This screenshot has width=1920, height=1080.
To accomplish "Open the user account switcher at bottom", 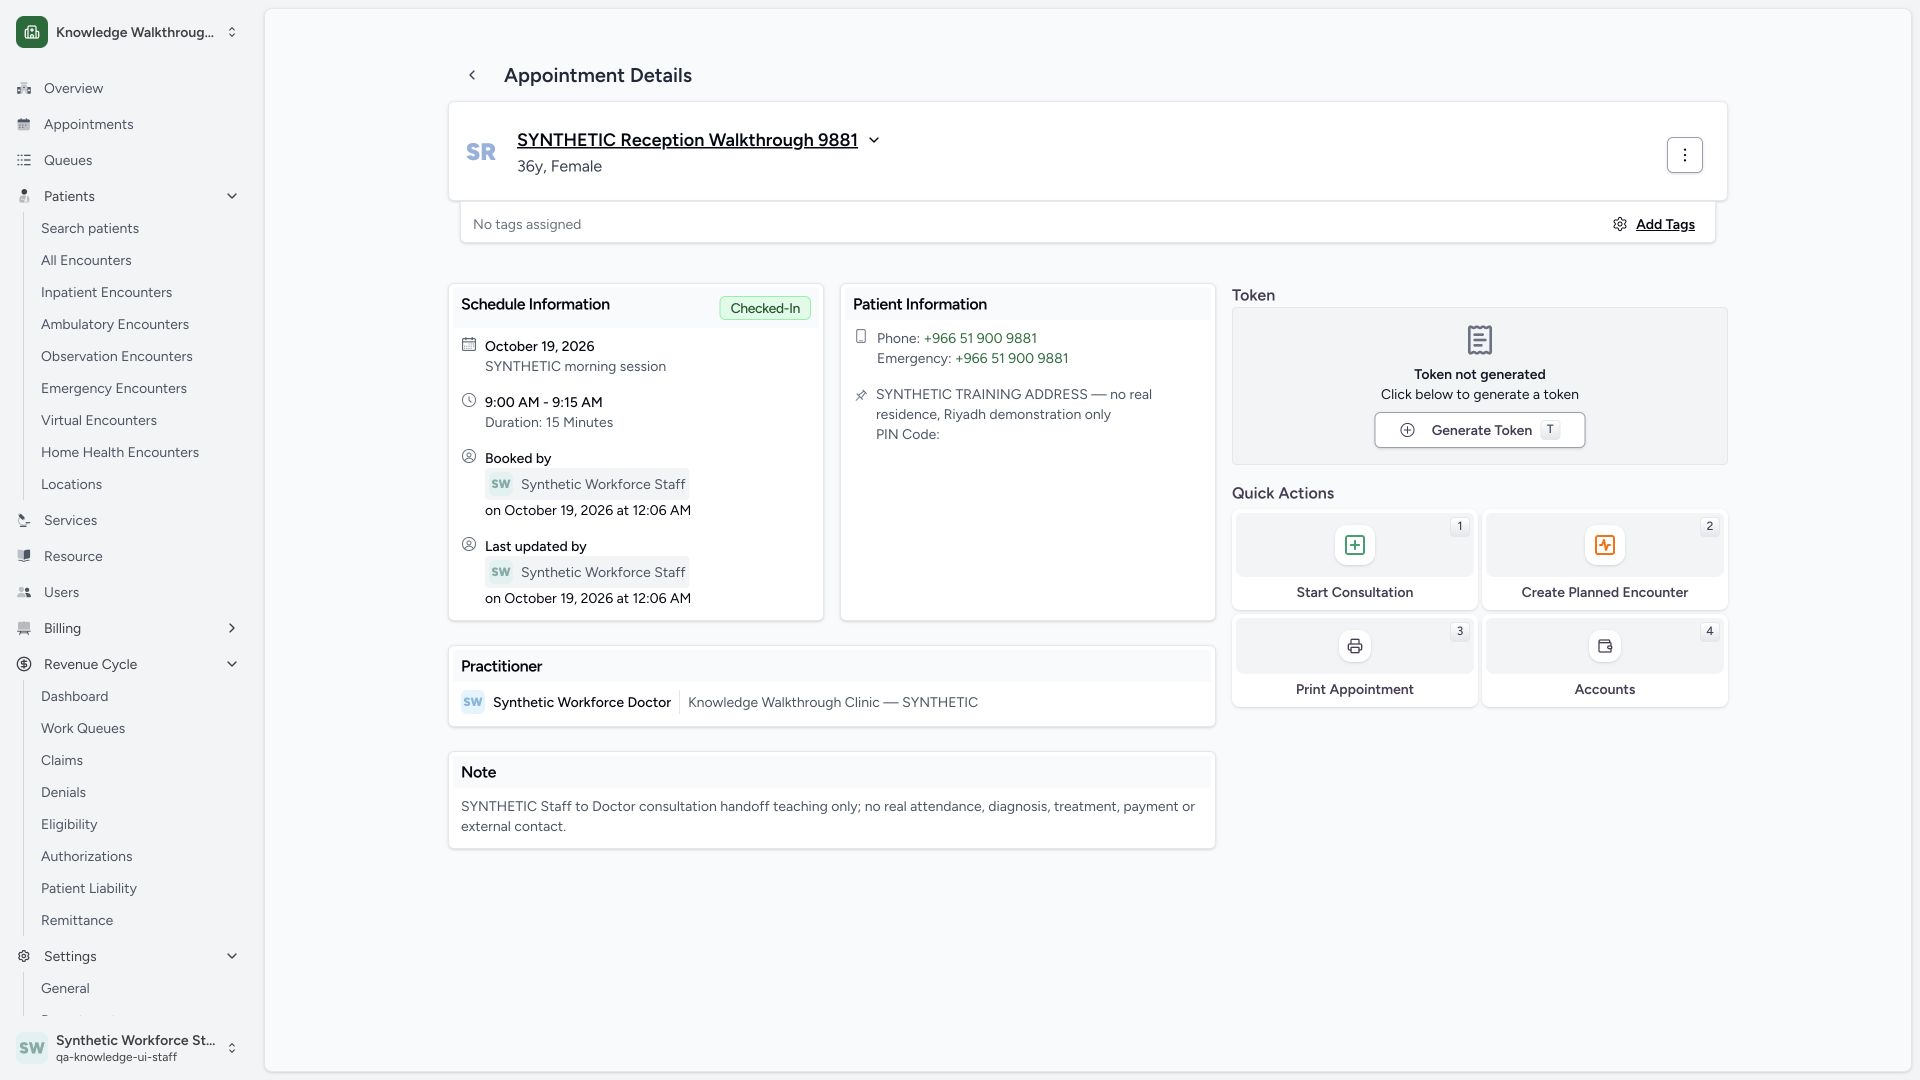I will point(128,1048).
